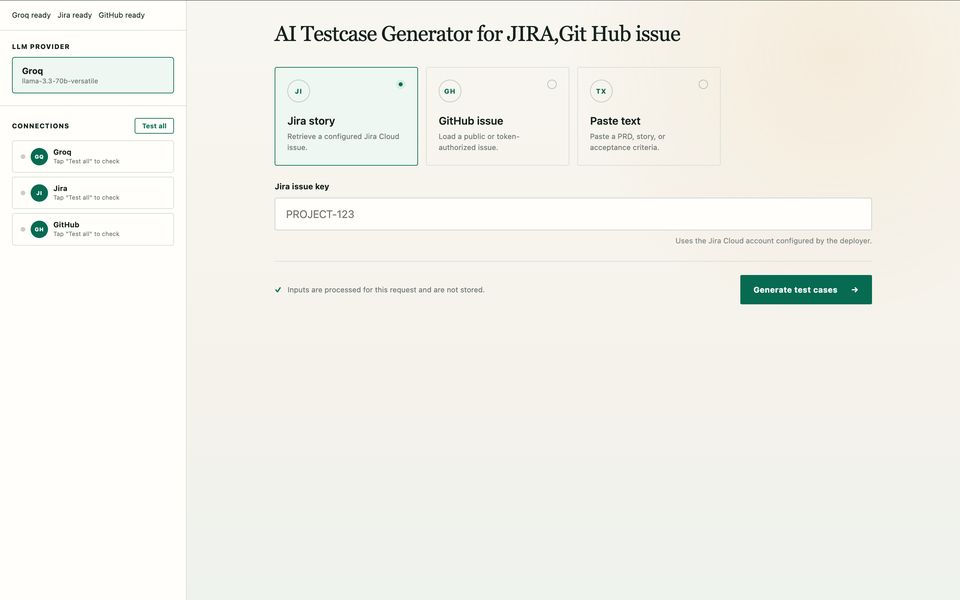The height and width of the screenshot is (600, 960).
Task: Click Jira ready status text
Action: (75, 15)
